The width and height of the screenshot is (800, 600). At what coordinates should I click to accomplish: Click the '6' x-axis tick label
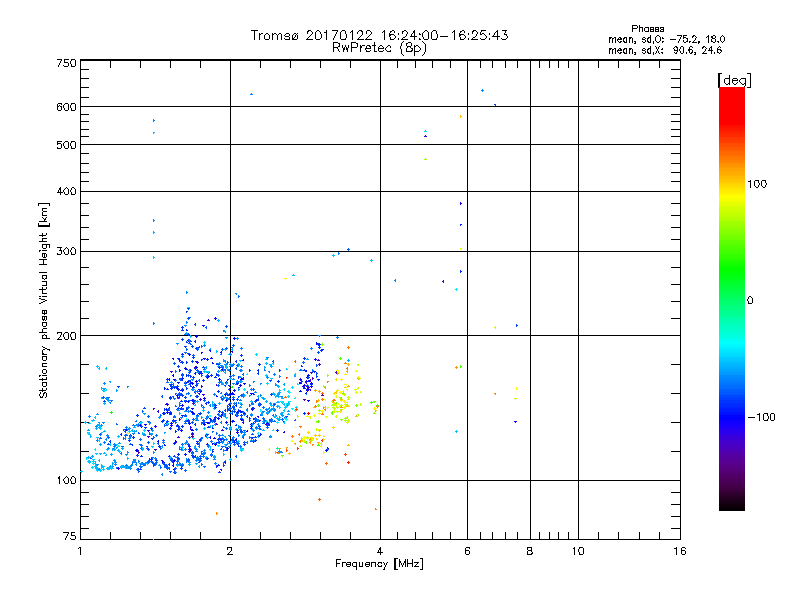(467, 551)
